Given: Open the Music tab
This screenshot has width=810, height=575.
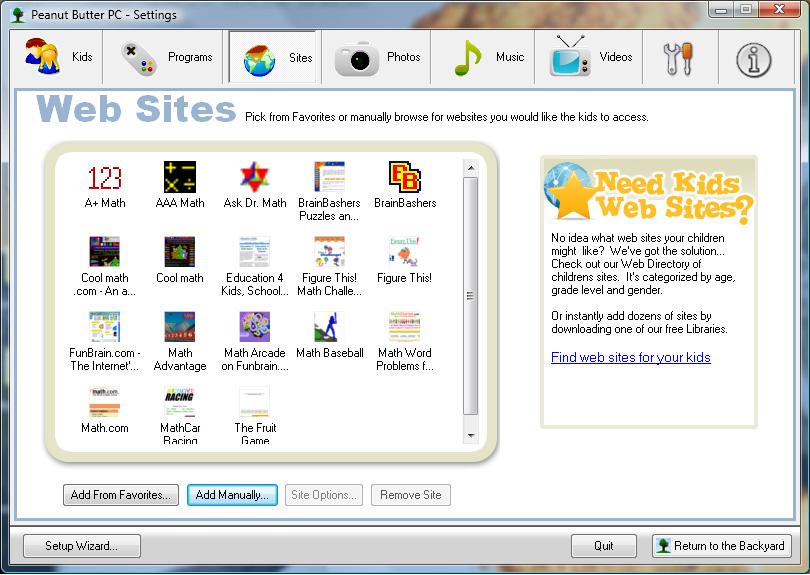Looking at the screenshot, I should coord(483,57).
